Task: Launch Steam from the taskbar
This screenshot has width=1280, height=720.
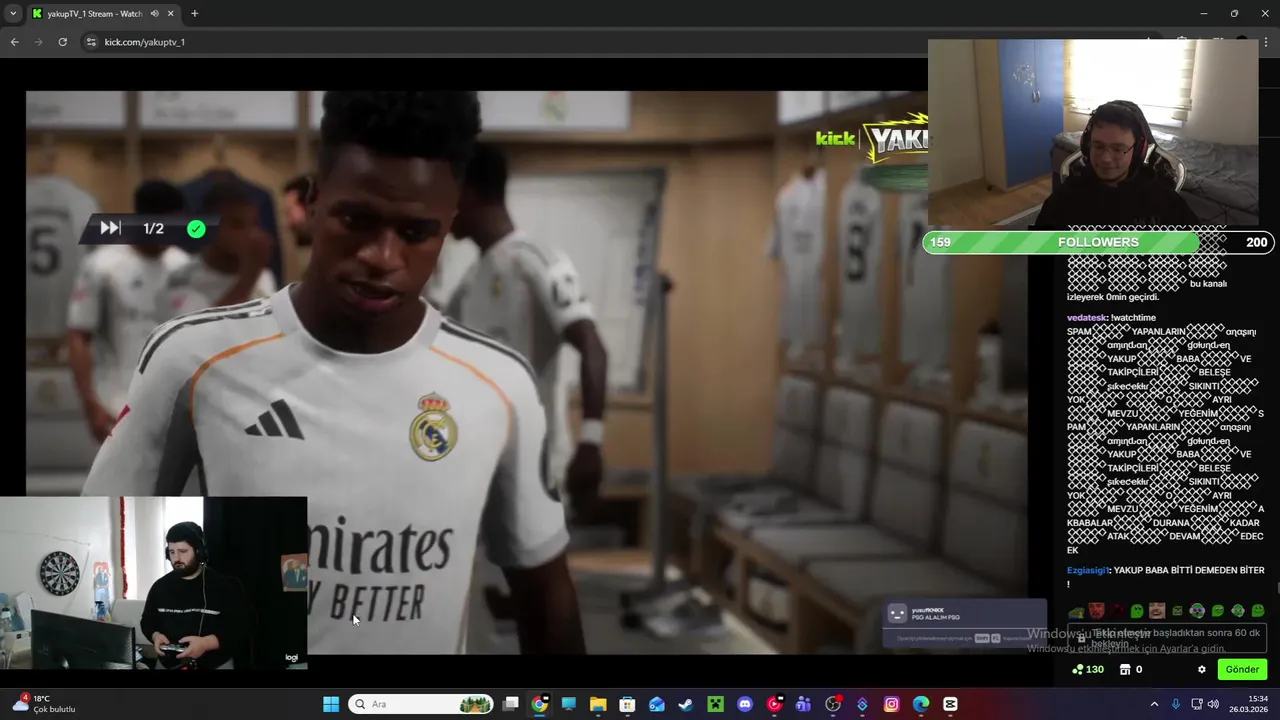Action: click(x=685, y=704)
